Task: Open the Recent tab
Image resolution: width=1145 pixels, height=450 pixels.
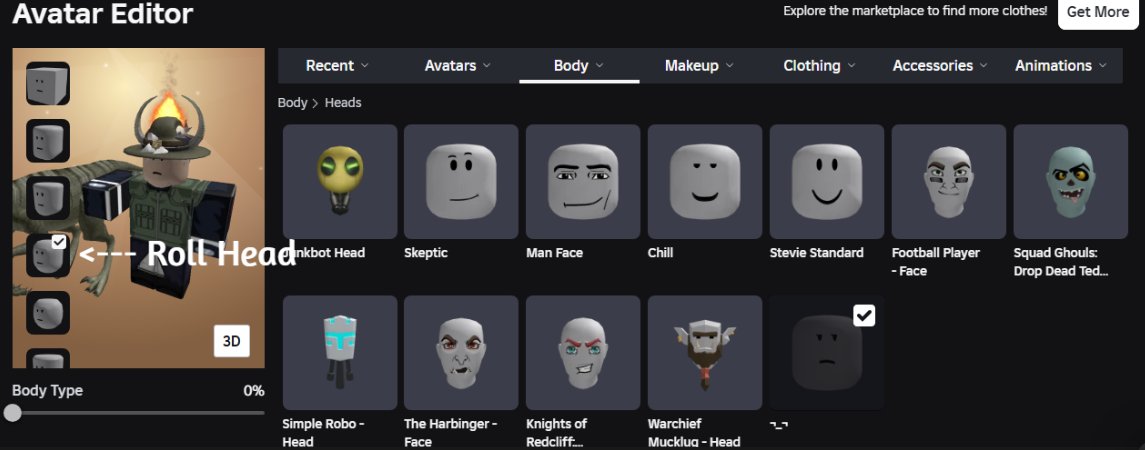Action: click(337, 66)
